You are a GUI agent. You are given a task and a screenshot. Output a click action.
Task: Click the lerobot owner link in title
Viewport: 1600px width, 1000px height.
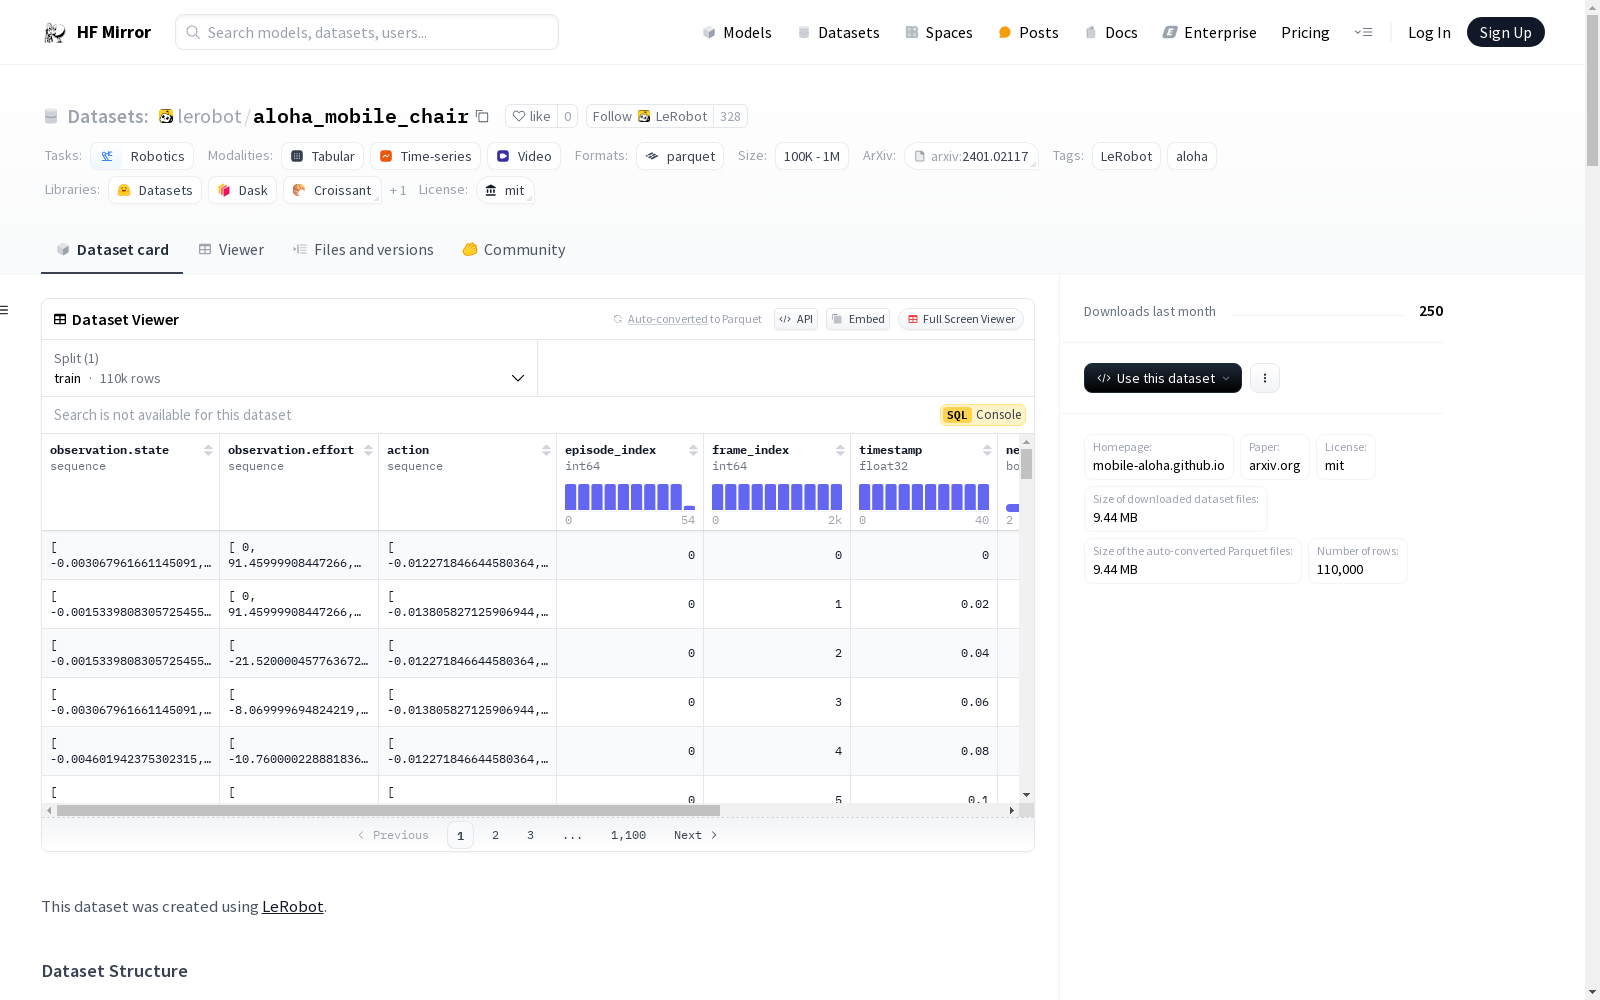209,116
